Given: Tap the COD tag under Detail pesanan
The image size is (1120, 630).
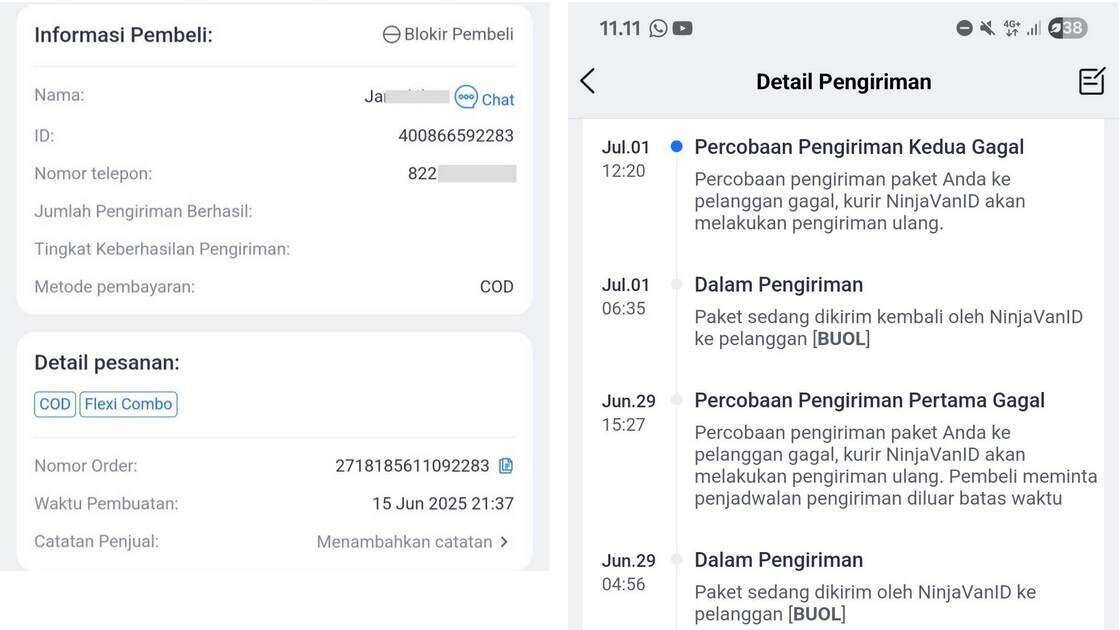Looking at the screenshot, I should tap(55, 404).
